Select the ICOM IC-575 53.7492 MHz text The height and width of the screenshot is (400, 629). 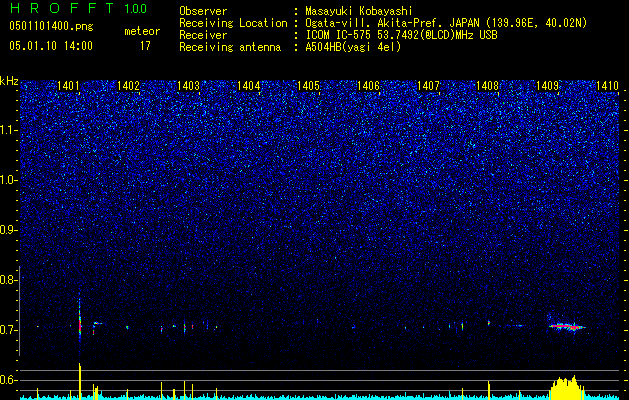[401, 35]
